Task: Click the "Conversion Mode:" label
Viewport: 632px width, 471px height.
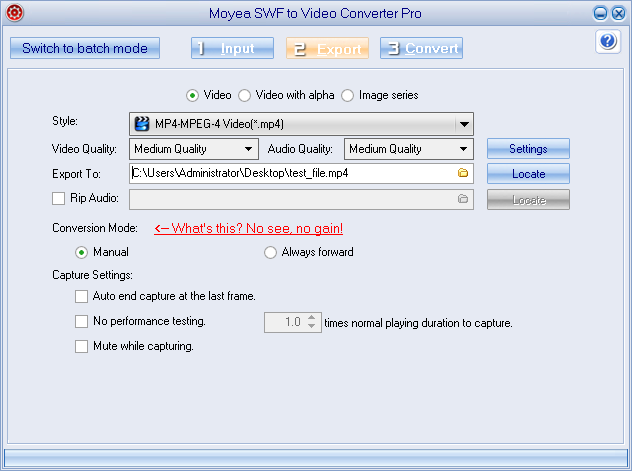Action: 95,228
